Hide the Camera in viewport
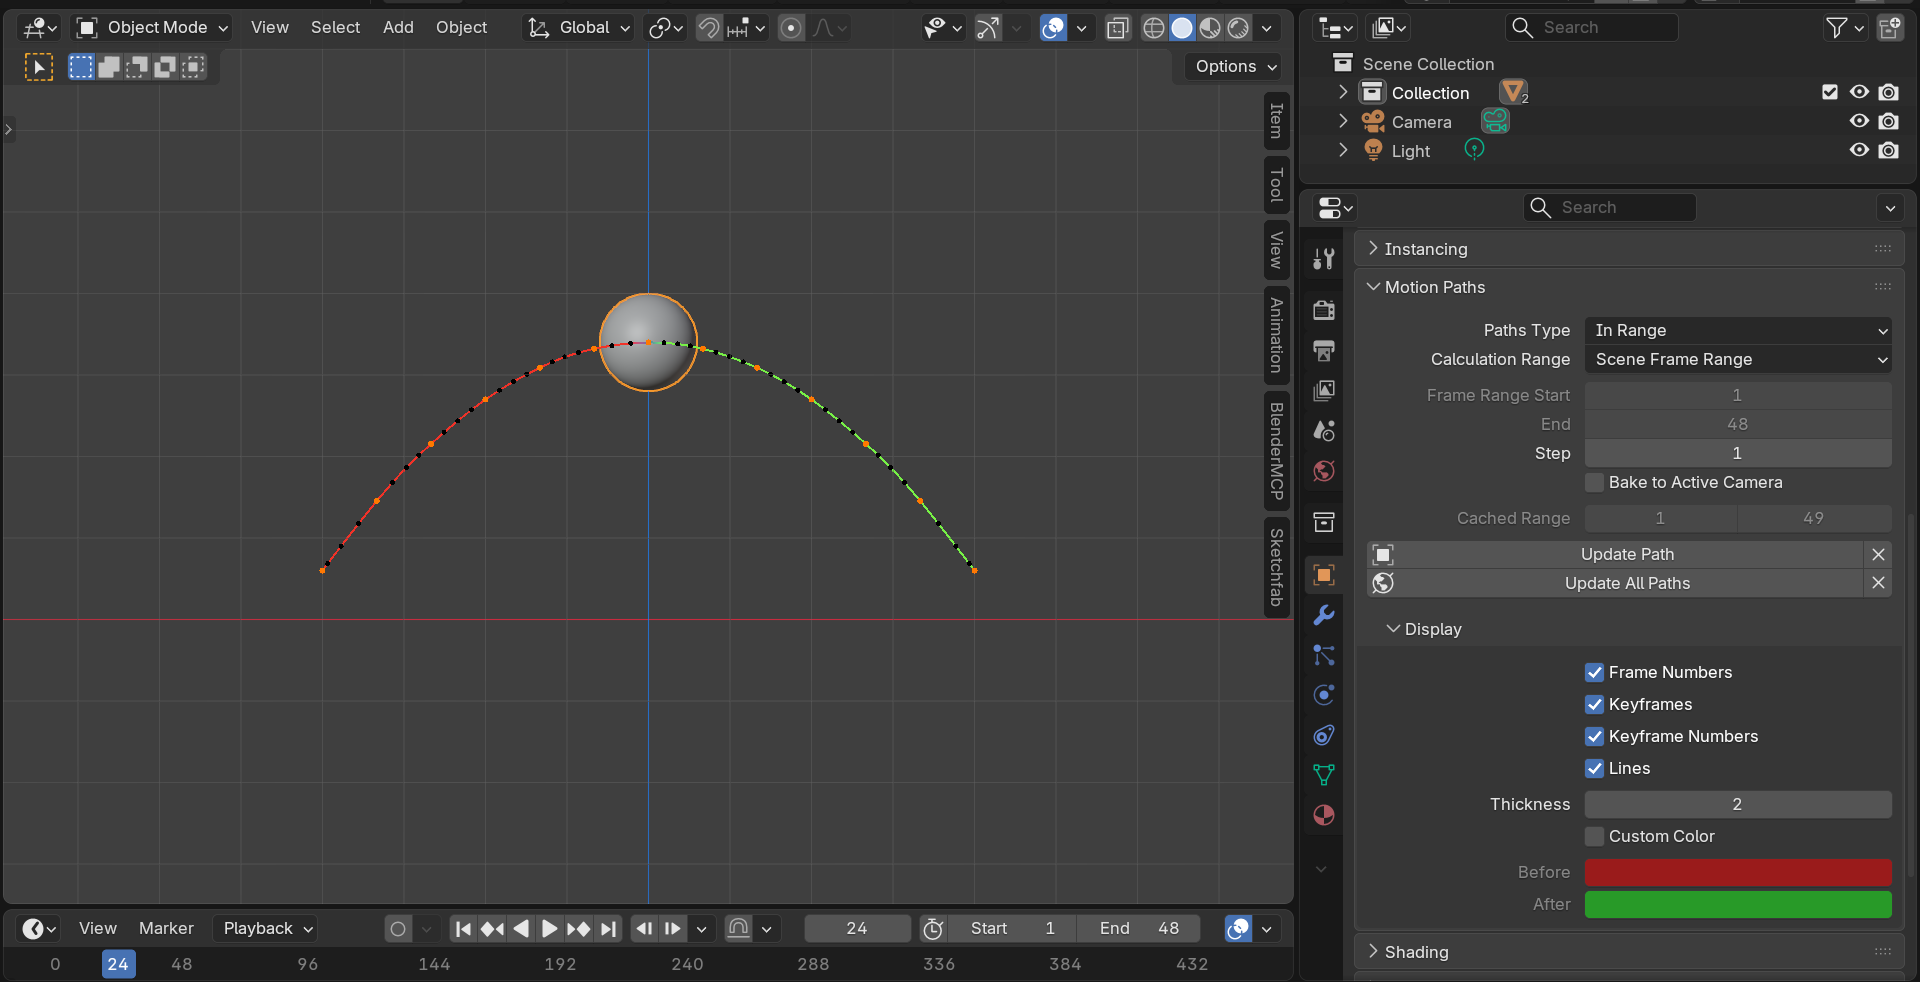1920x982 pixels. [x=1859, y=121]
